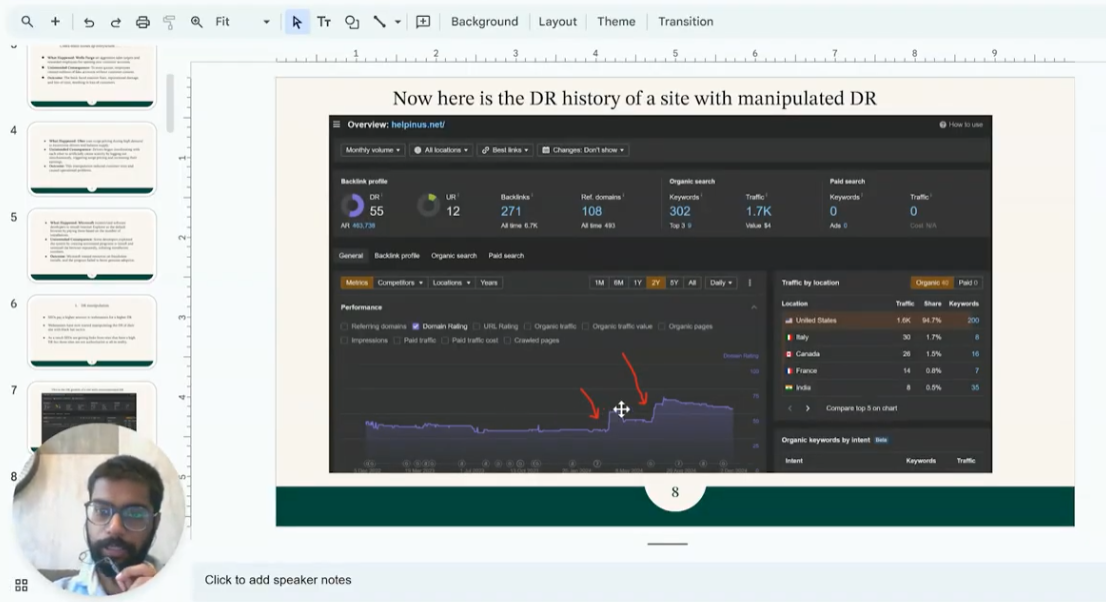The height and width of the screenshot is (602, 1106).
Task: Open the Background options
Action: pos(484,21)
